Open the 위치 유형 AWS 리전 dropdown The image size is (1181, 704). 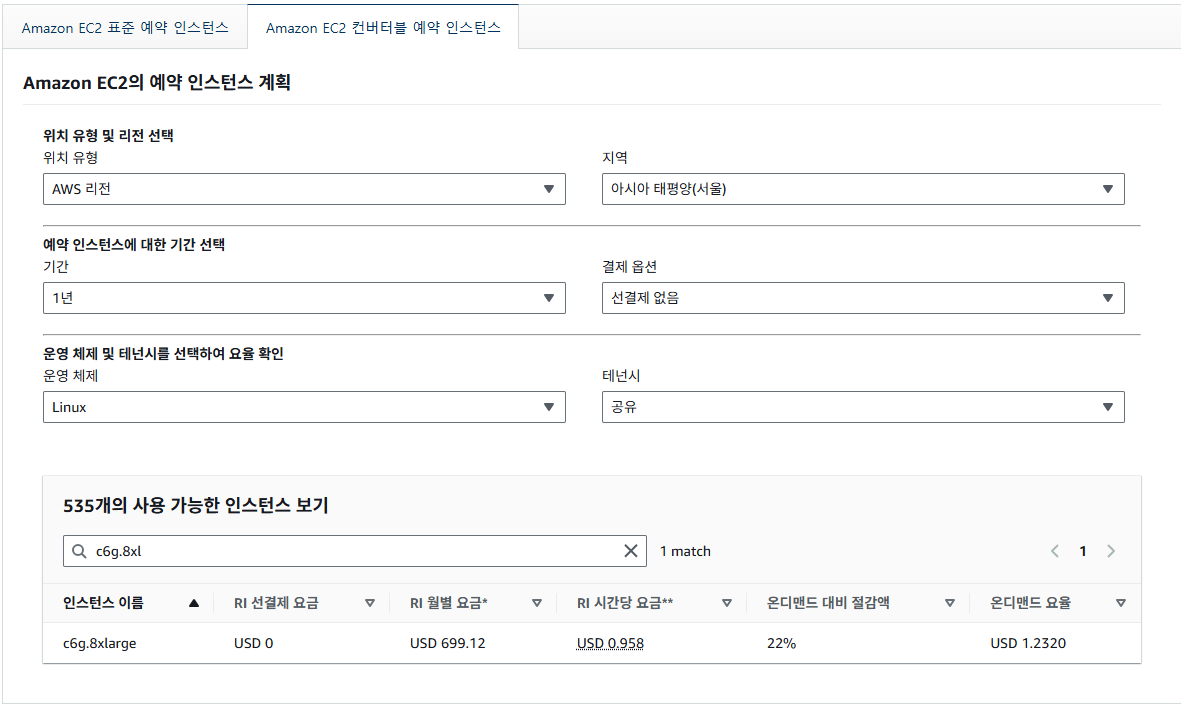click(x=304, y=189)
